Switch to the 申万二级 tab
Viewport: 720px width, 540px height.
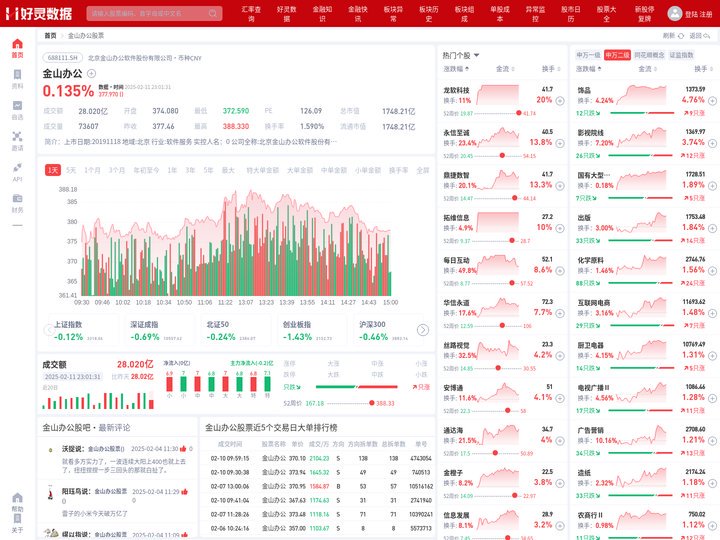[x=617, y=55]
